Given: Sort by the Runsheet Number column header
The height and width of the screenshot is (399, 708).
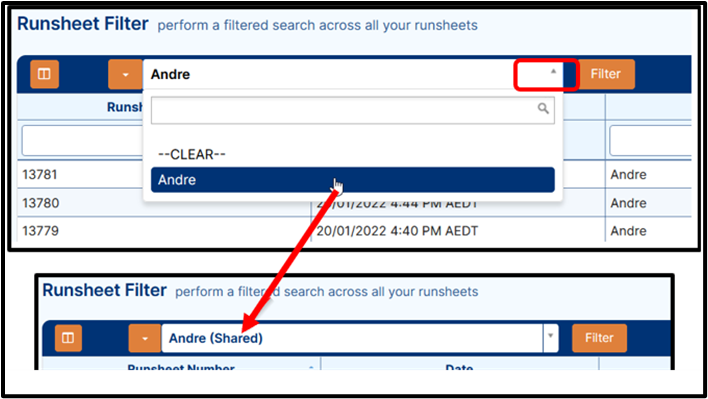Looking at the screenshot, I should 181,367.
